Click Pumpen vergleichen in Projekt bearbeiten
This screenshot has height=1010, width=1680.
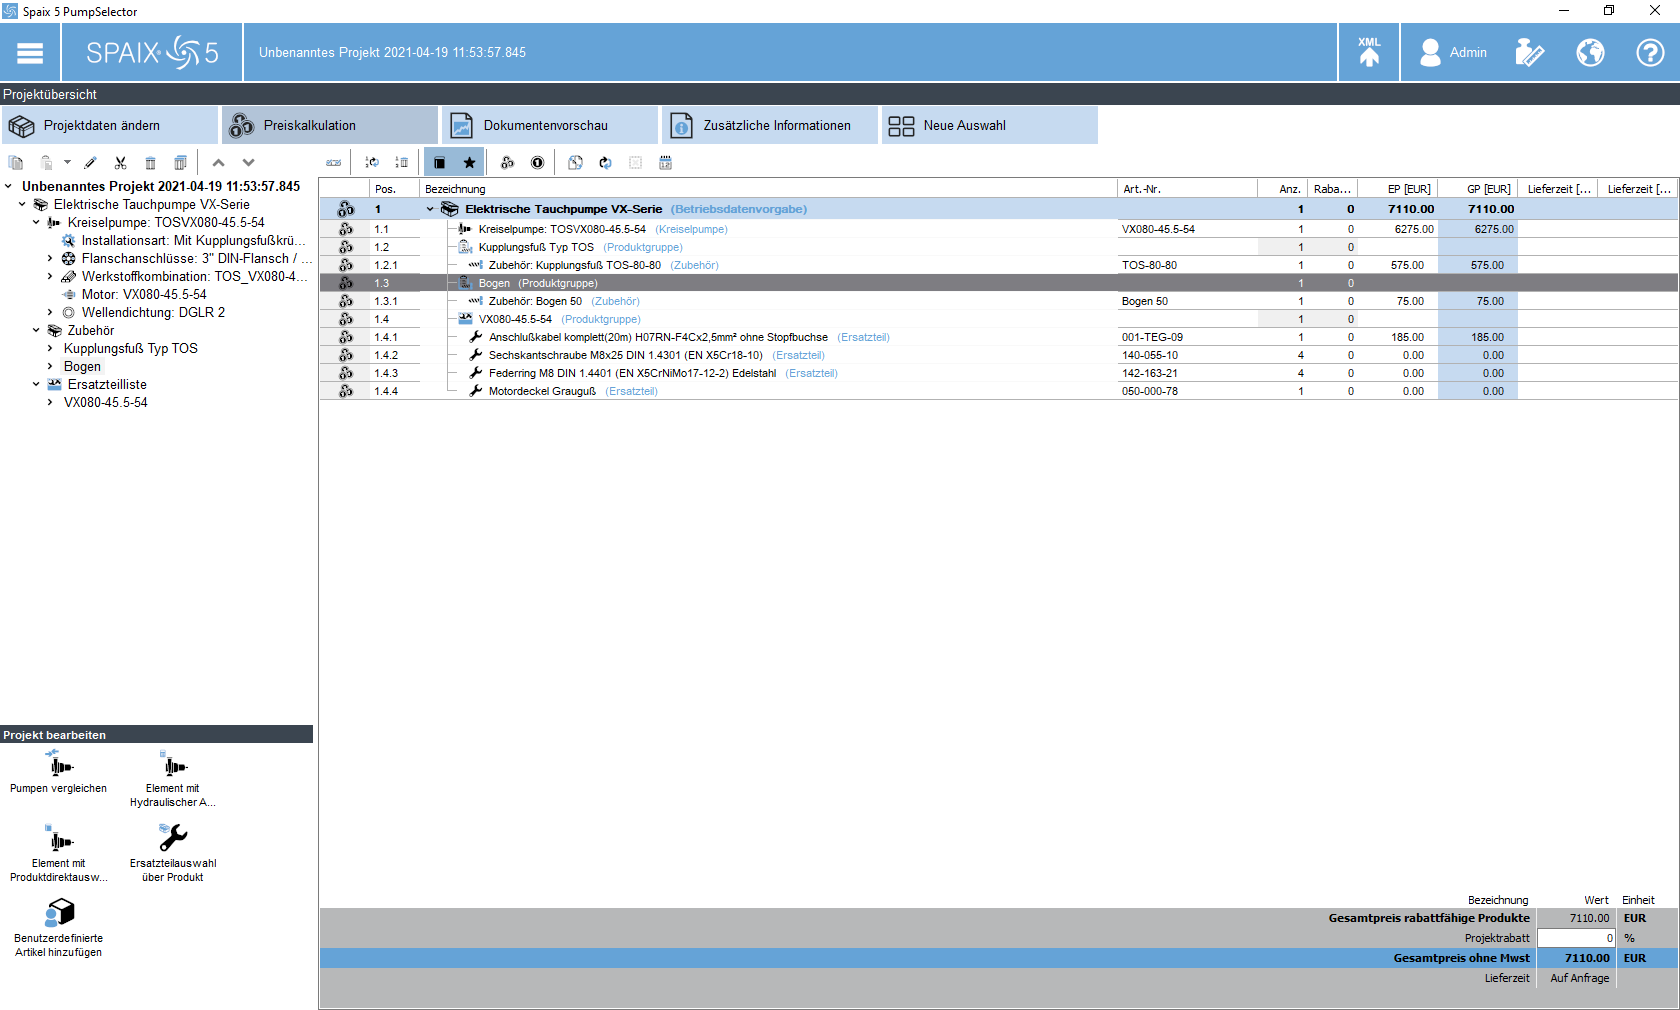coord(59,772)
